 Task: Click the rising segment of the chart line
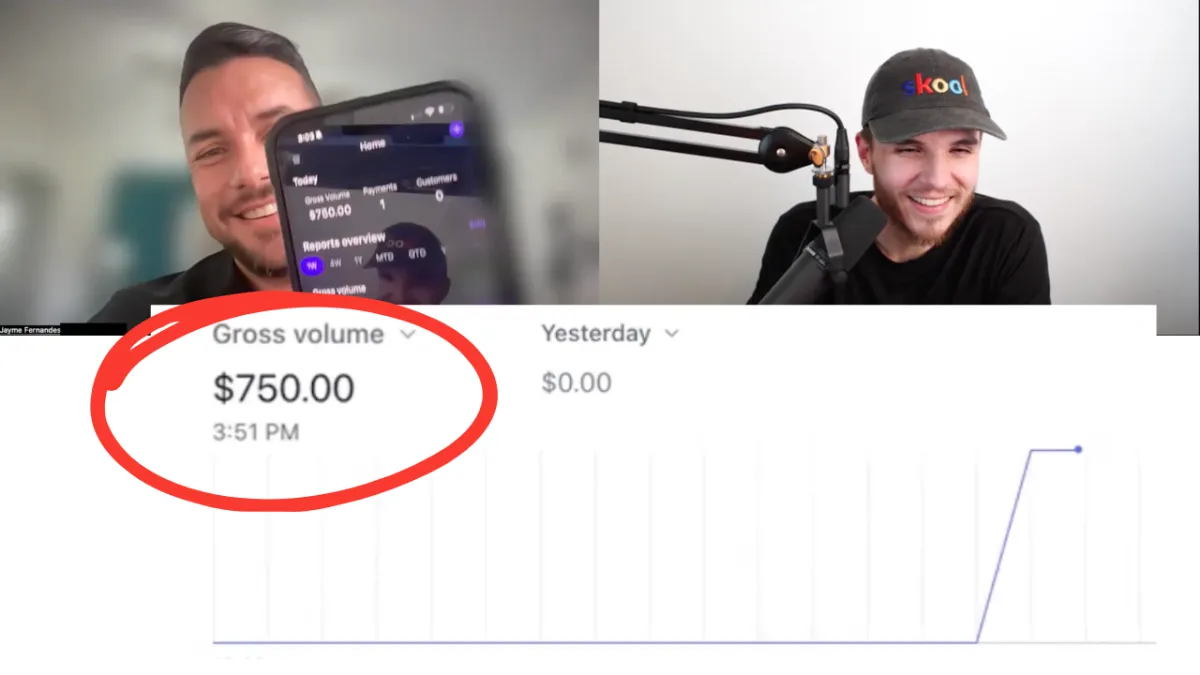click(1003, 546)
